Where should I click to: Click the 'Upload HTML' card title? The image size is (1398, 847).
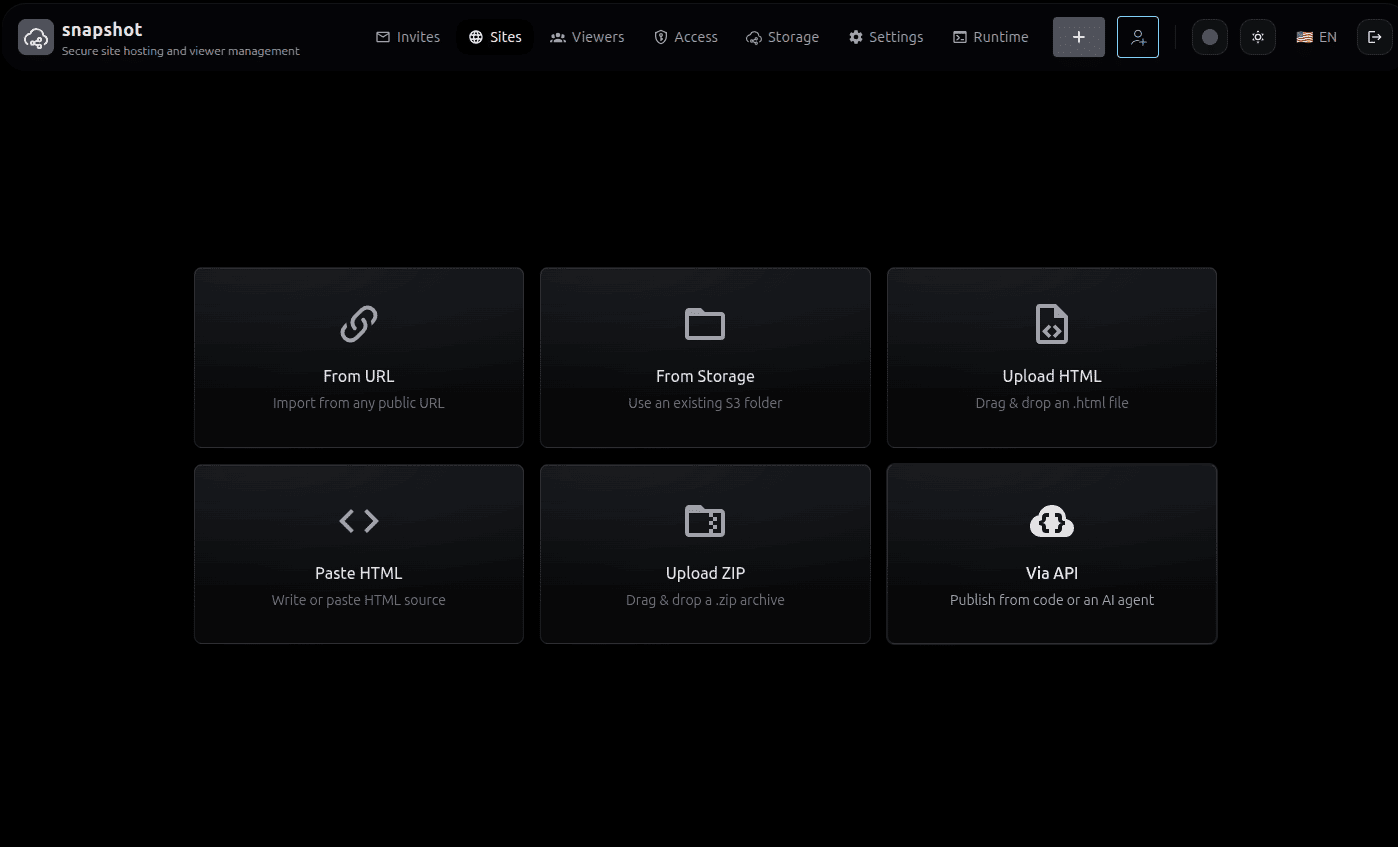(1052, 376)
